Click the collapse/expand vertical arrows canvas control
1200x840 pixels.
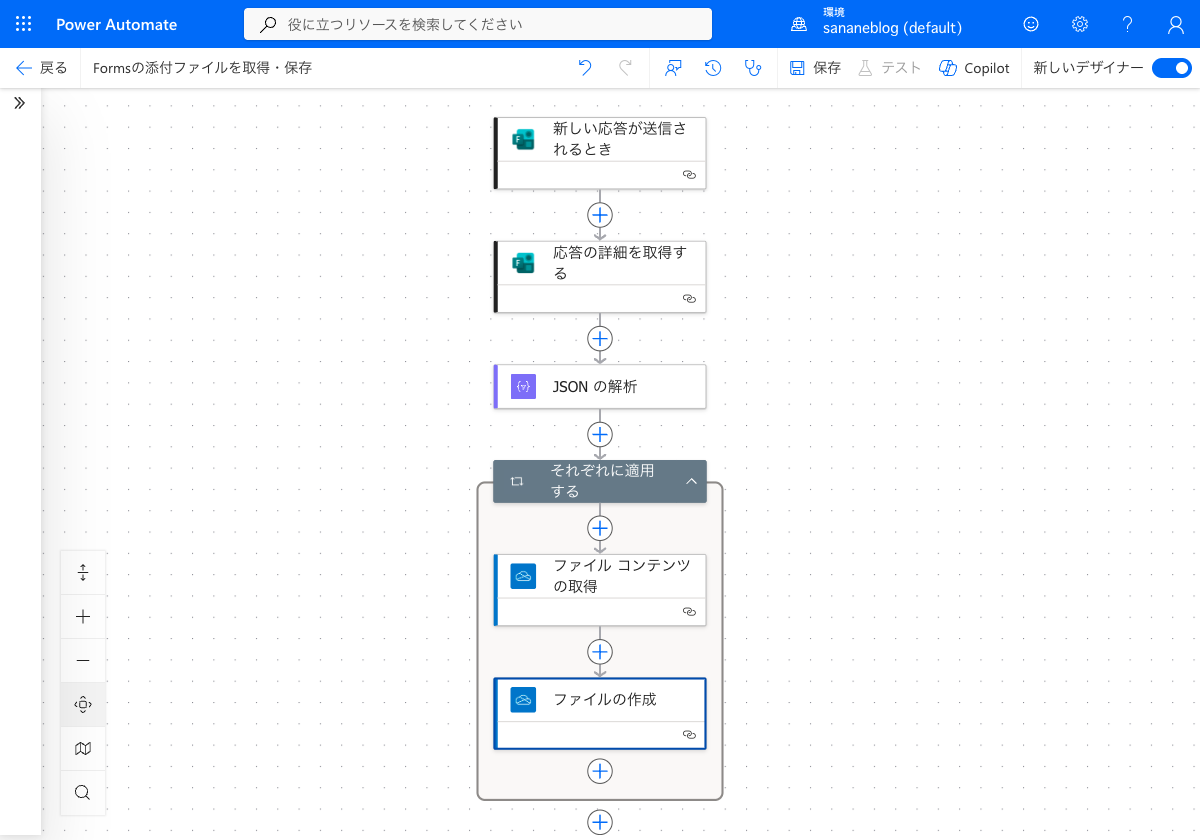click(83, 573)
